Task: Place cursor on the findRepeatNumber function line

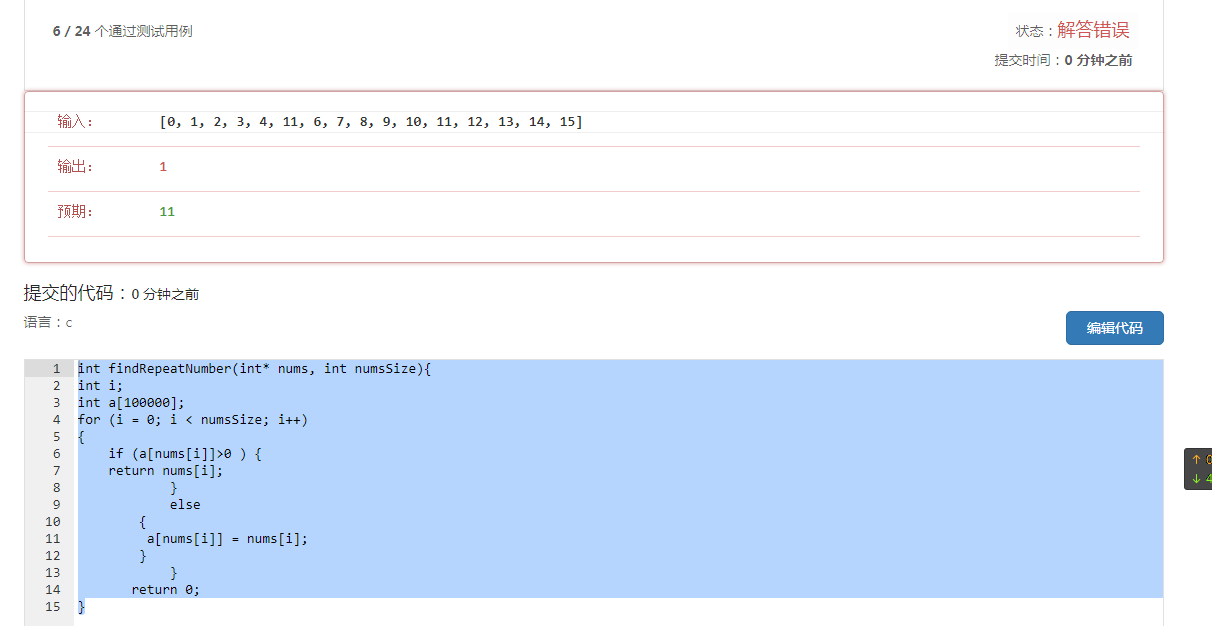Action: click(x=254, y=369)
